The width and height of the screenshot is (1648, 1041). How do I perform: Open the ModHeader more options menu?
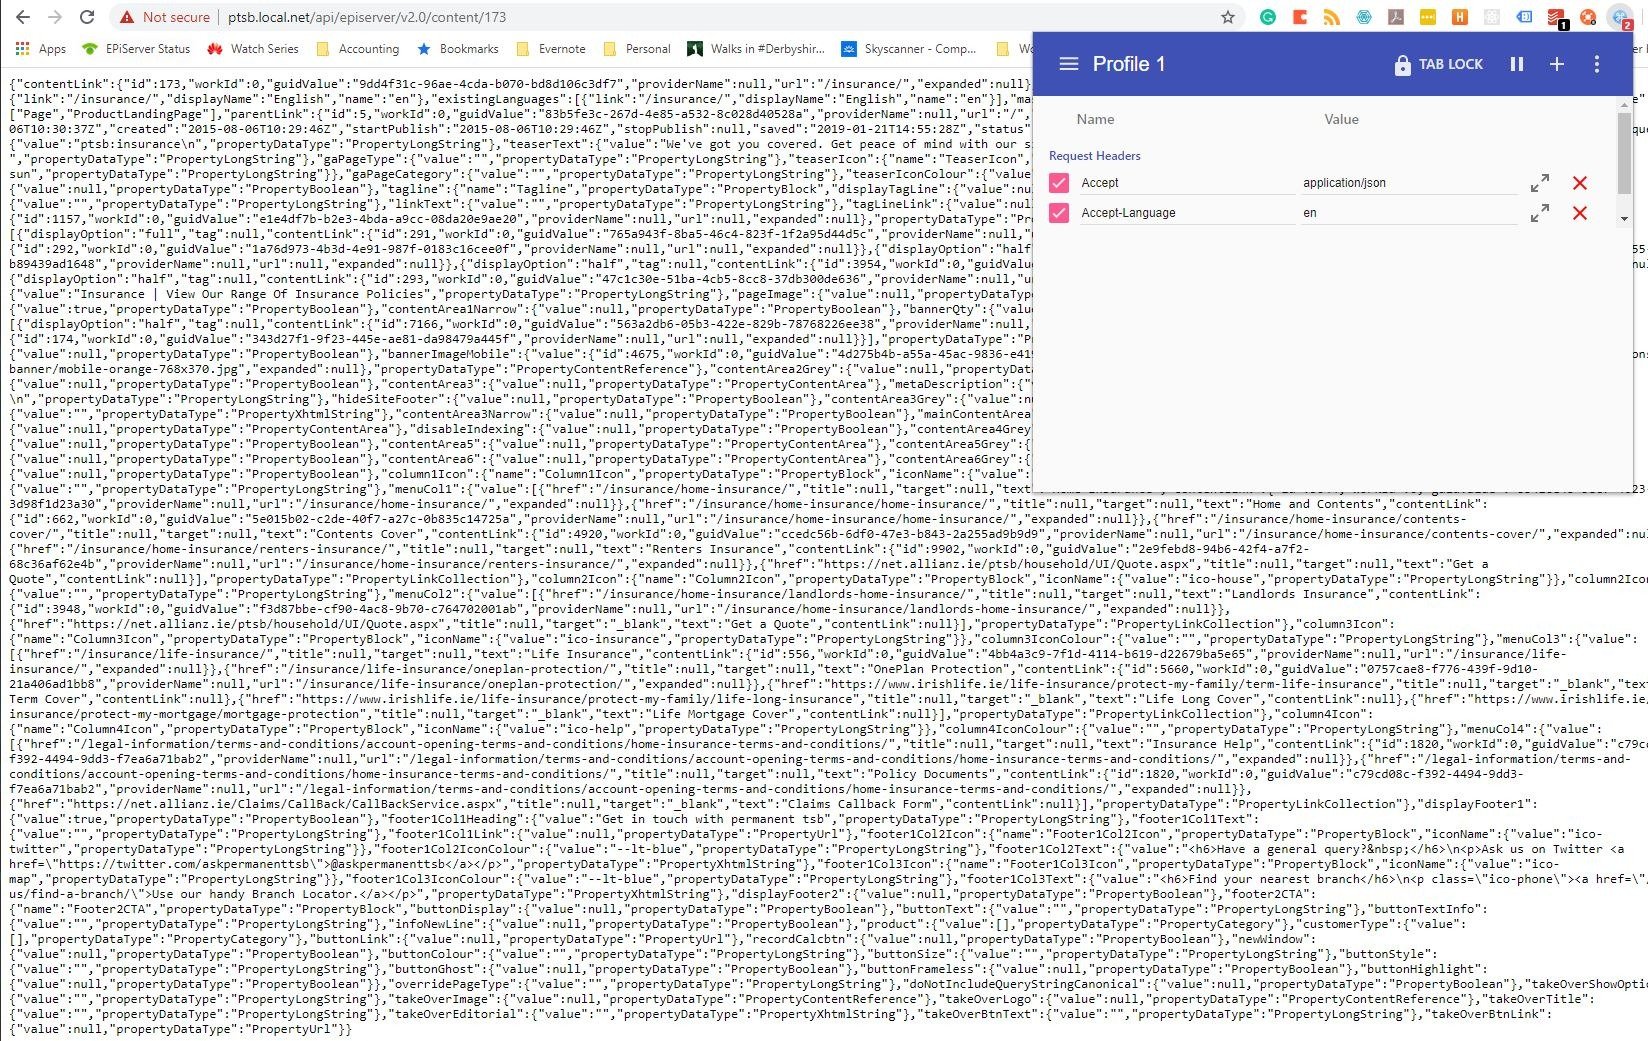[x=1597, y=64]
